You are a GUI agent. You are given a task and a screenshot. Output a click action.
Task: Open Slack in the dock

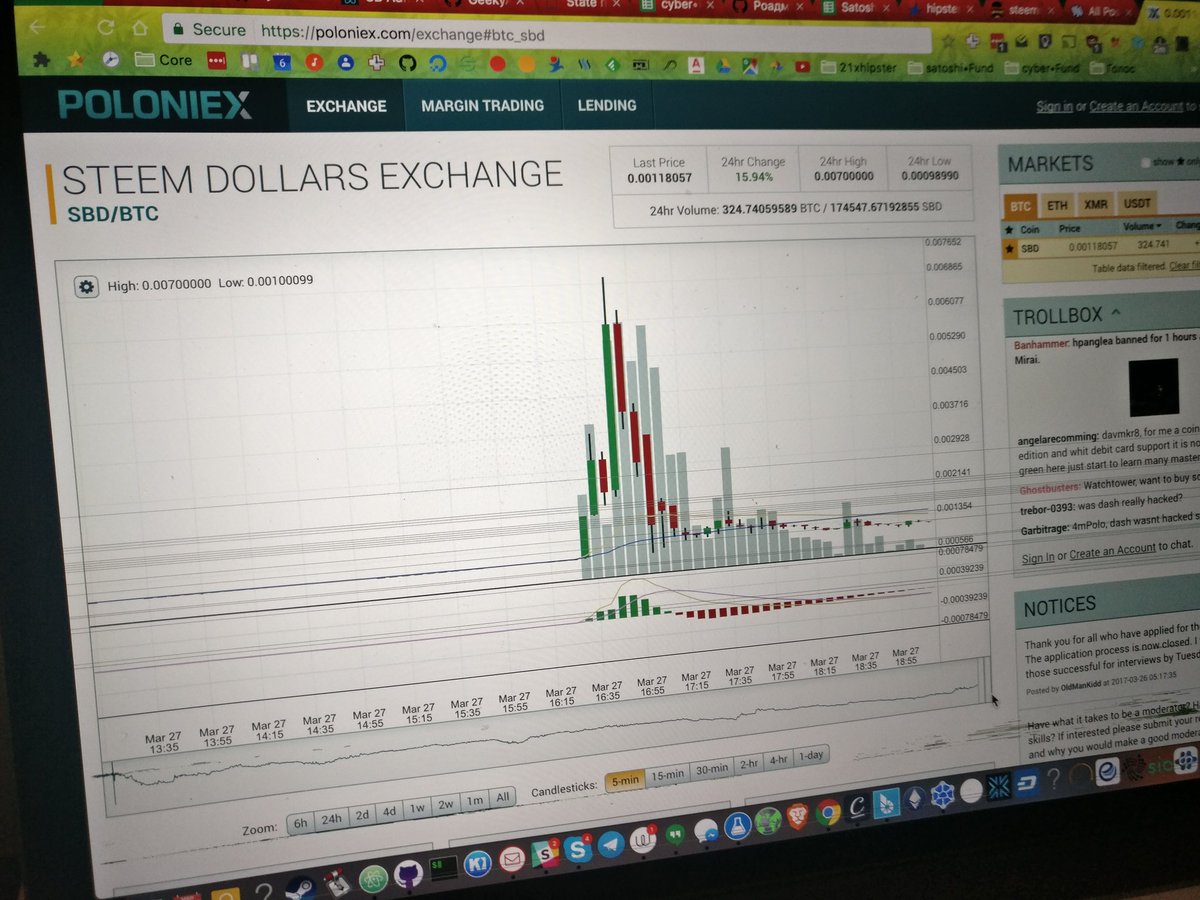click(545, 853)
